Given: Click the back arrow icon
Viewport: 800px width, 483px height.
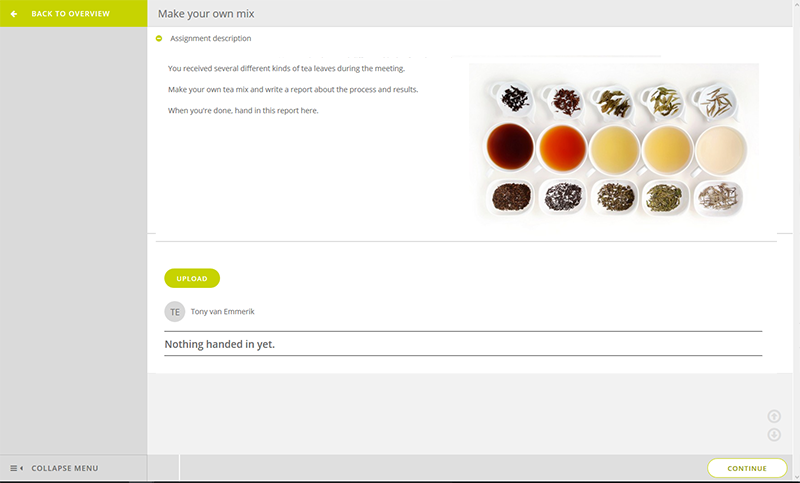Looking at the screenshot, I should coord(14,14).
